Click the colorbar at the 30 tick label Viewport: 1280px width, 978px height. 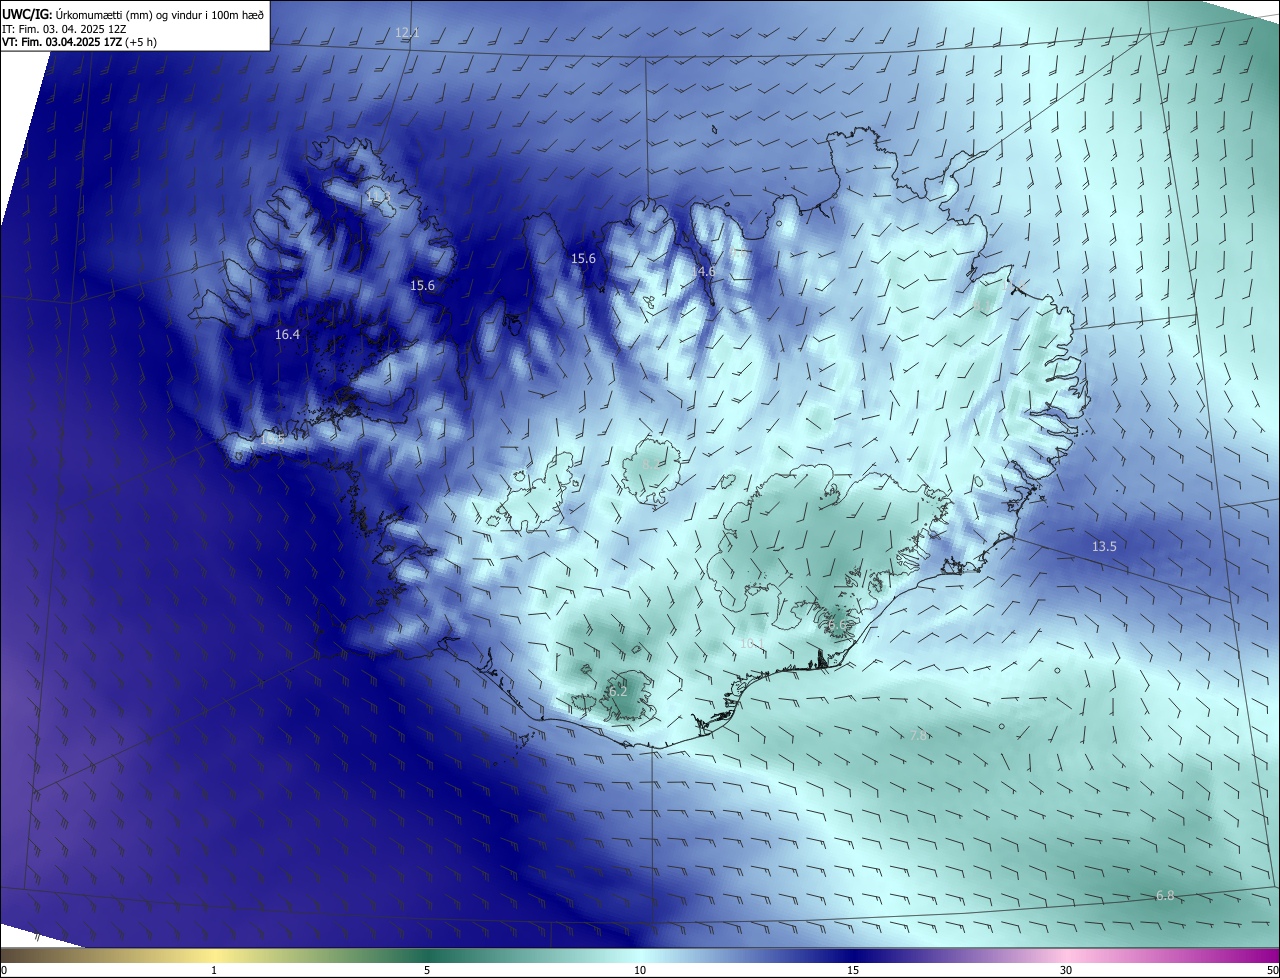1066,970
